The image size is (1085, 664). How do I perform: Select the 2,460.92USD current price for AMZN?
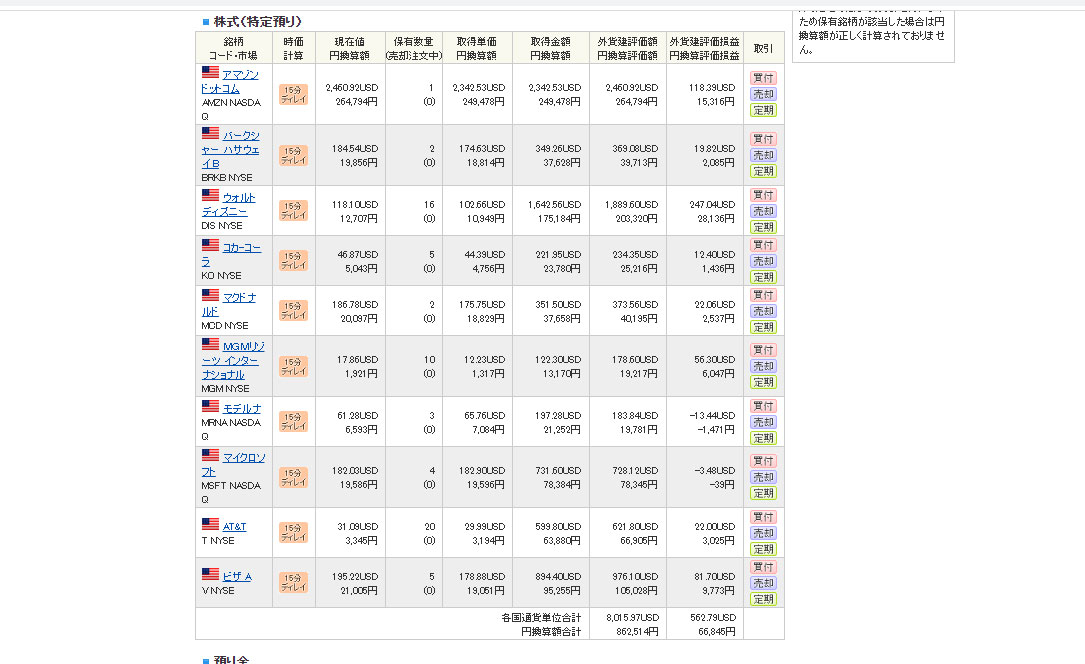[x=352, y=88]
